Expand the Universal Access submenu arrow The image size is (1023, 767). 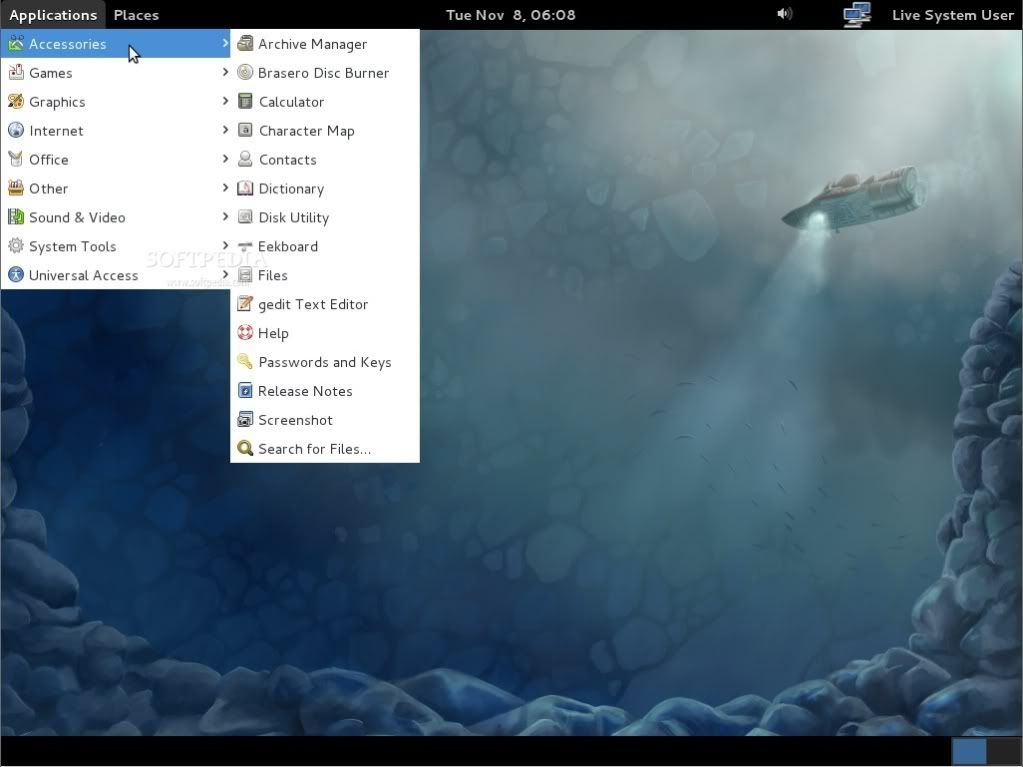click(225, 275)
